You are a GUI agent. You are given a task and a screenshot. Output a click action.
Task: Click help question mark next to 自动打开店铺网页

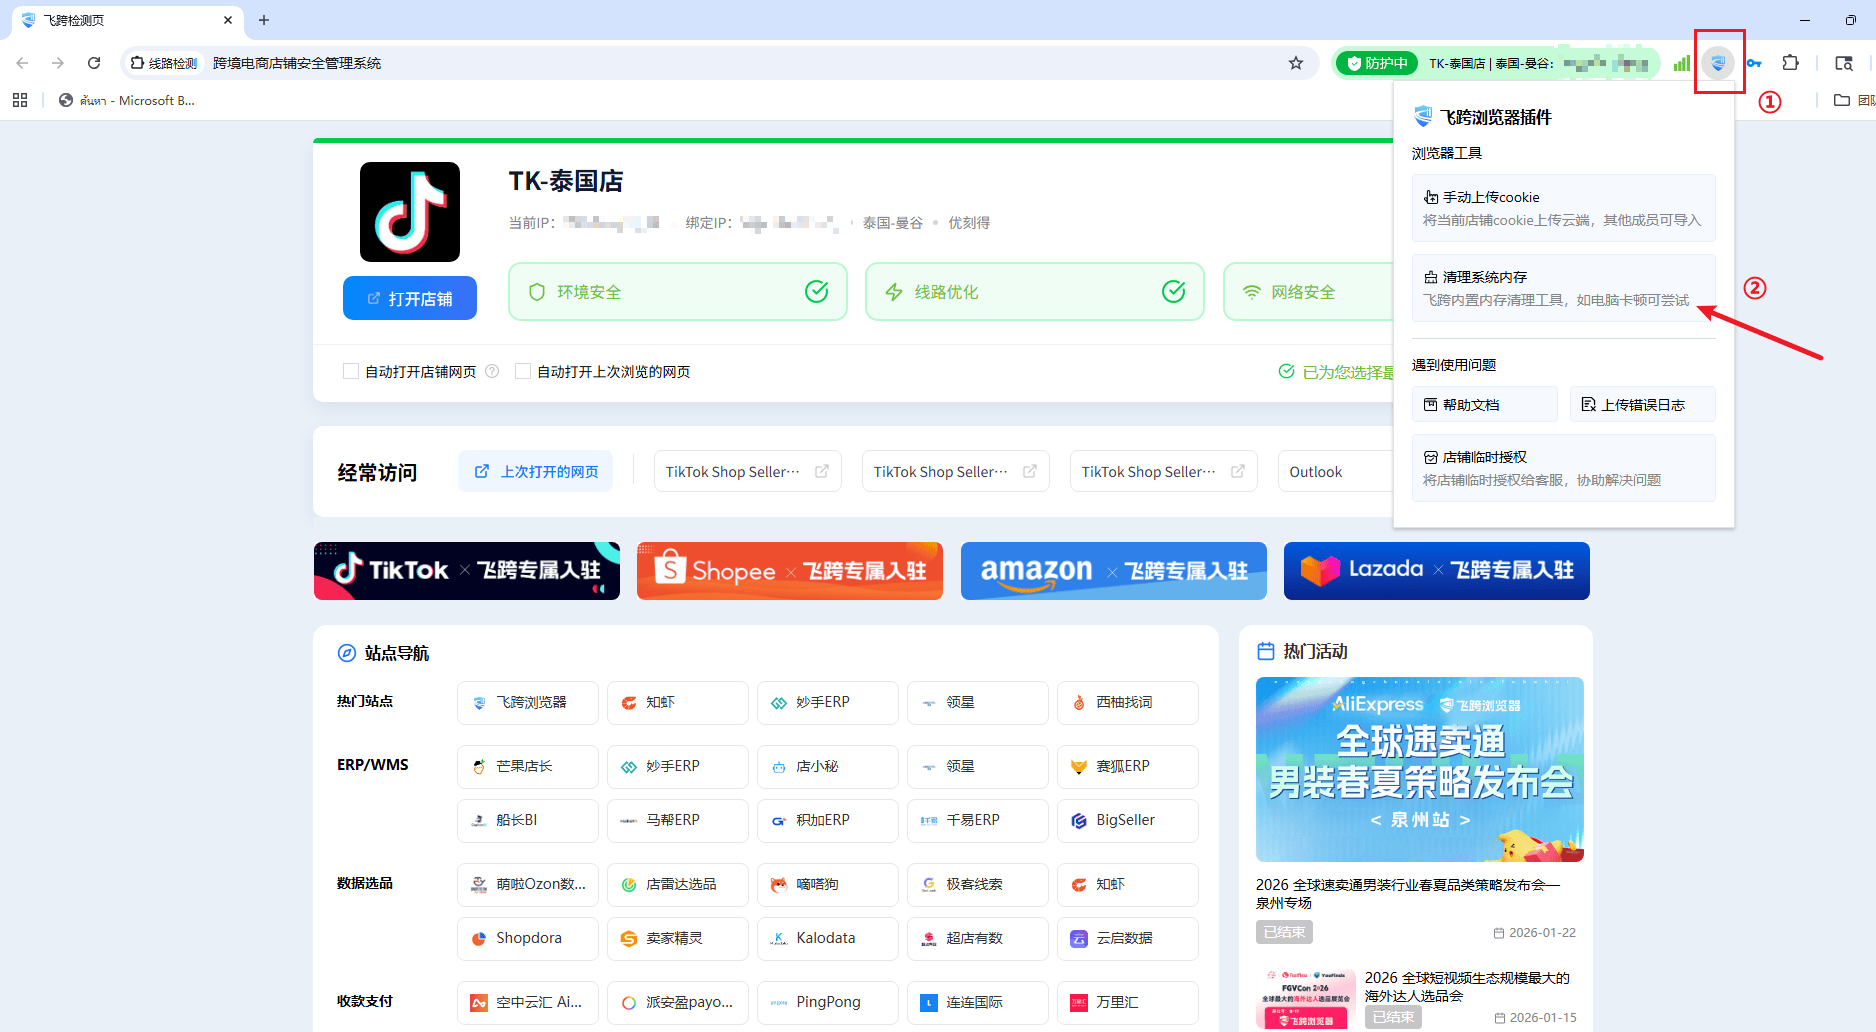(x=492, y=371)
